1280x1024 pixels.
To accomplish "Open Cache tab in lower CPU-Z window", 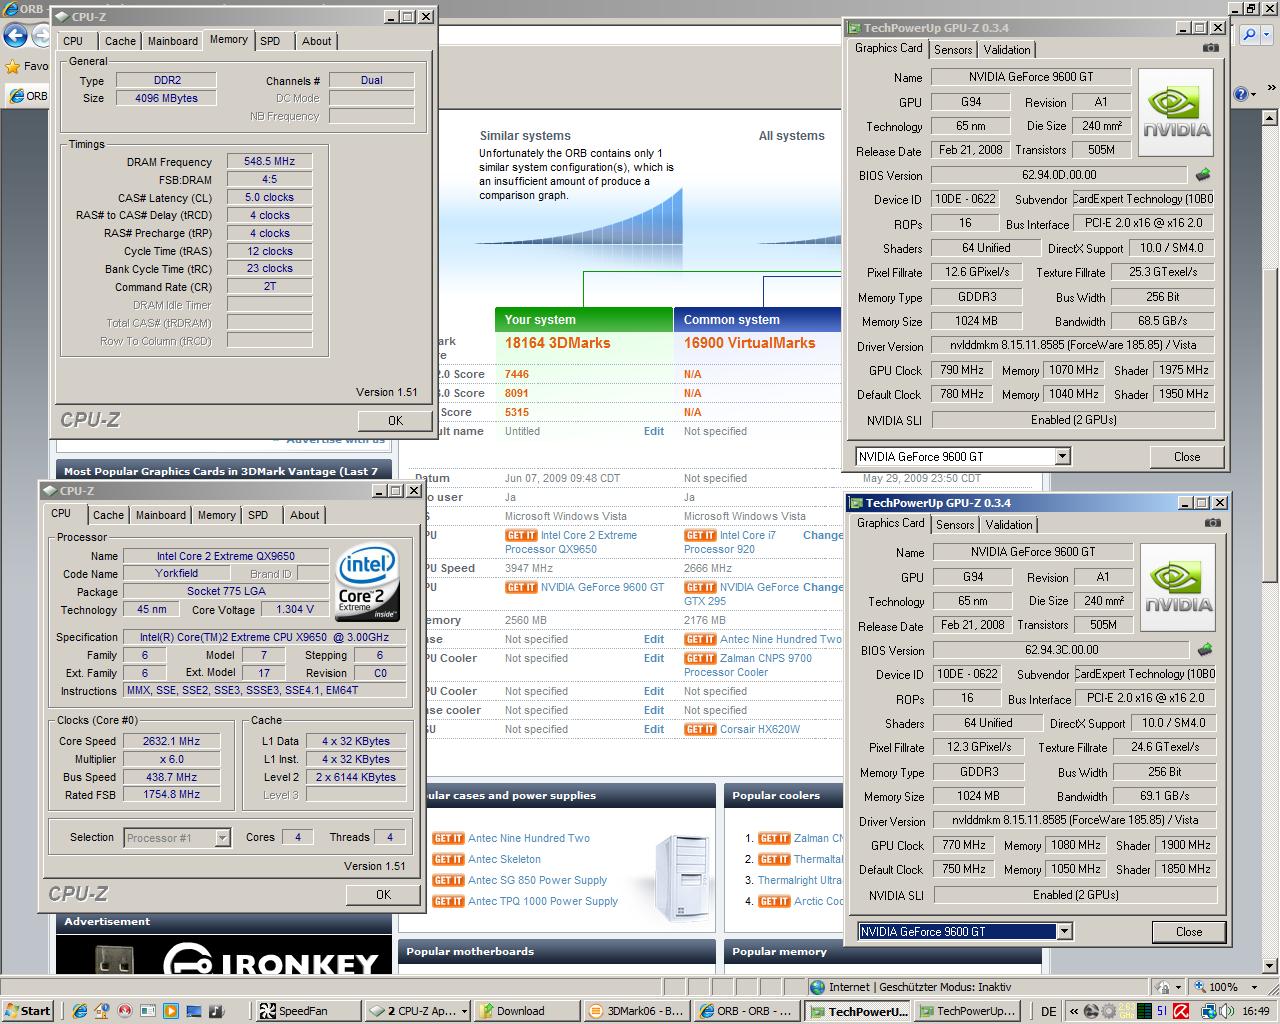I will point(108,515).
